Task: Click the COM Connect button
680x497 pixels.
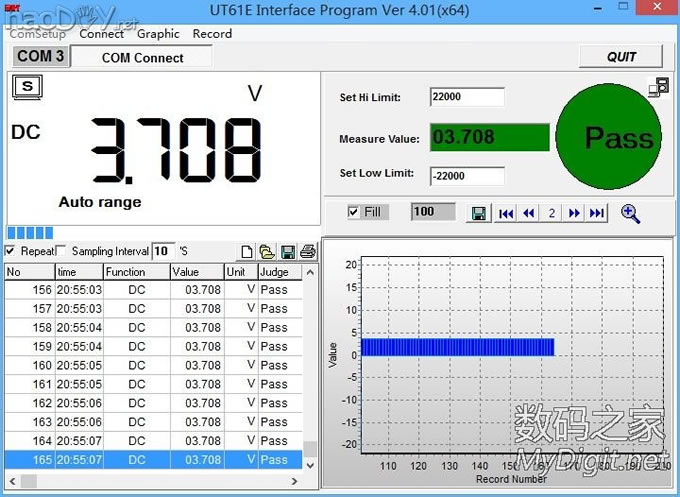Action: click(143, 57)
